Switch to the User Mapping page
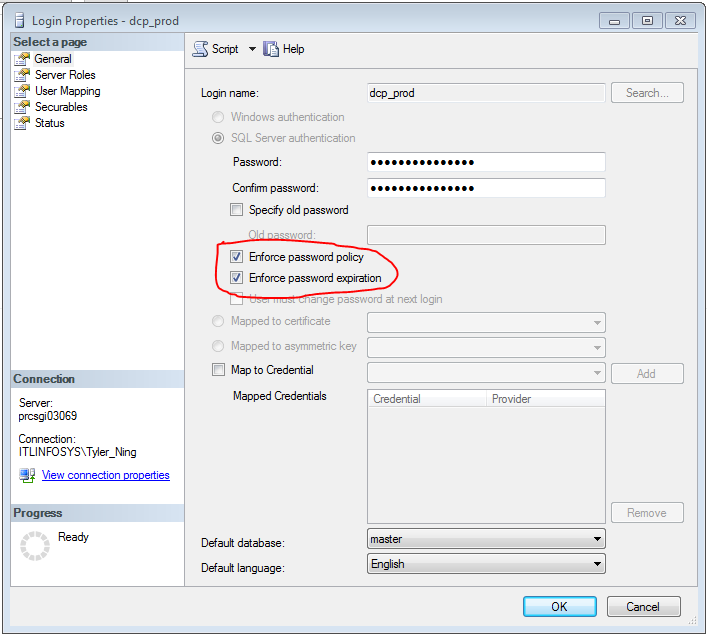 point(67,91)
